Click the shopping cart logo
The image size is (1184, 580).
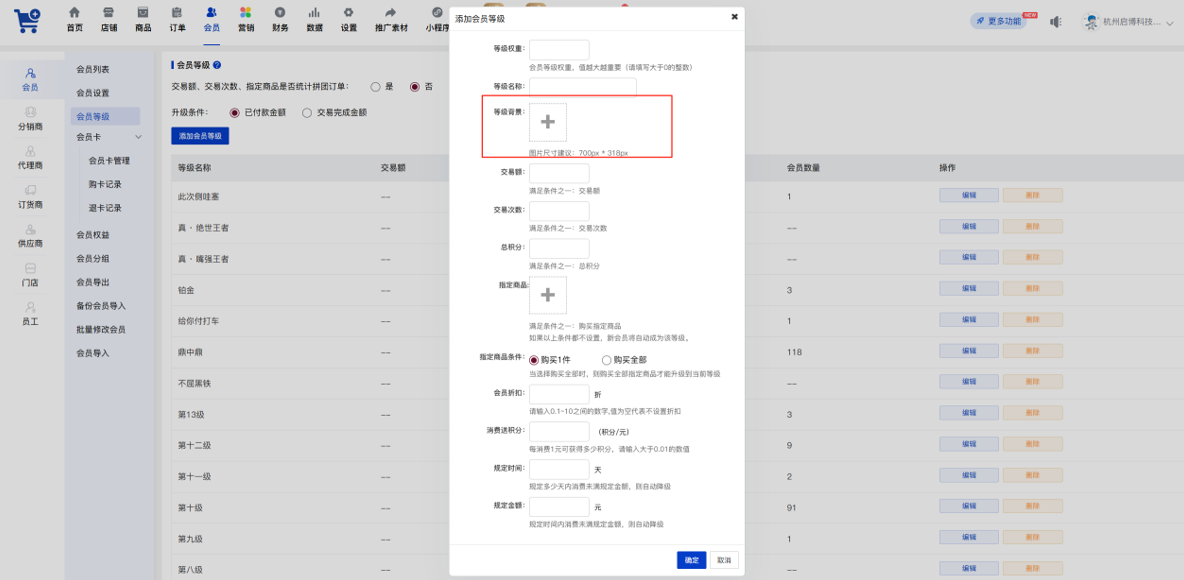tap(27, 20)
